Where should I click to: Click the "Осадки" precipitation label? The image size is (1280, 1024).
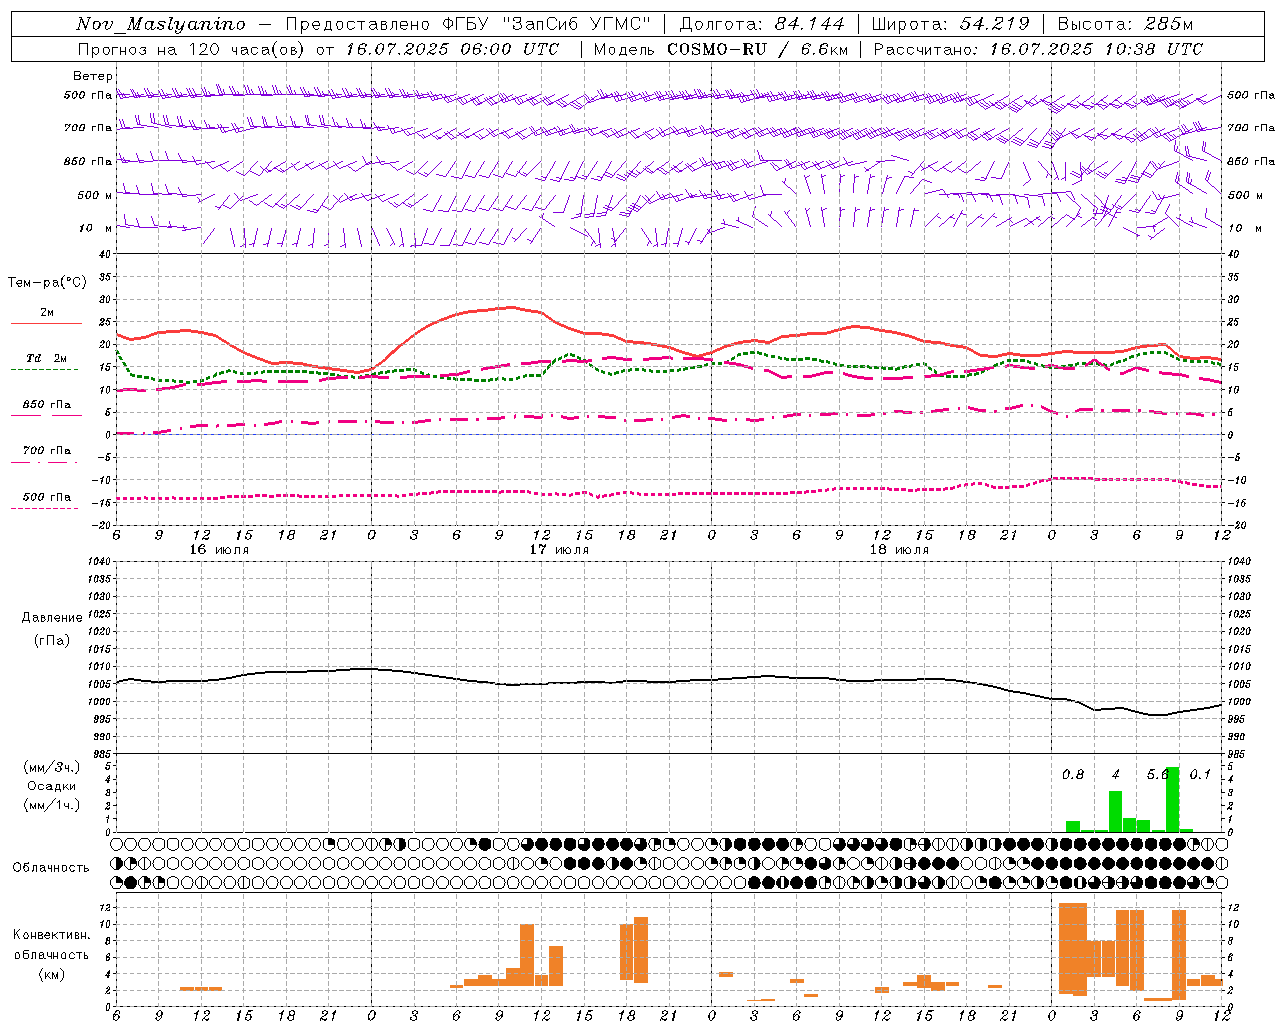pyautogui.click(x=51, y=786)
